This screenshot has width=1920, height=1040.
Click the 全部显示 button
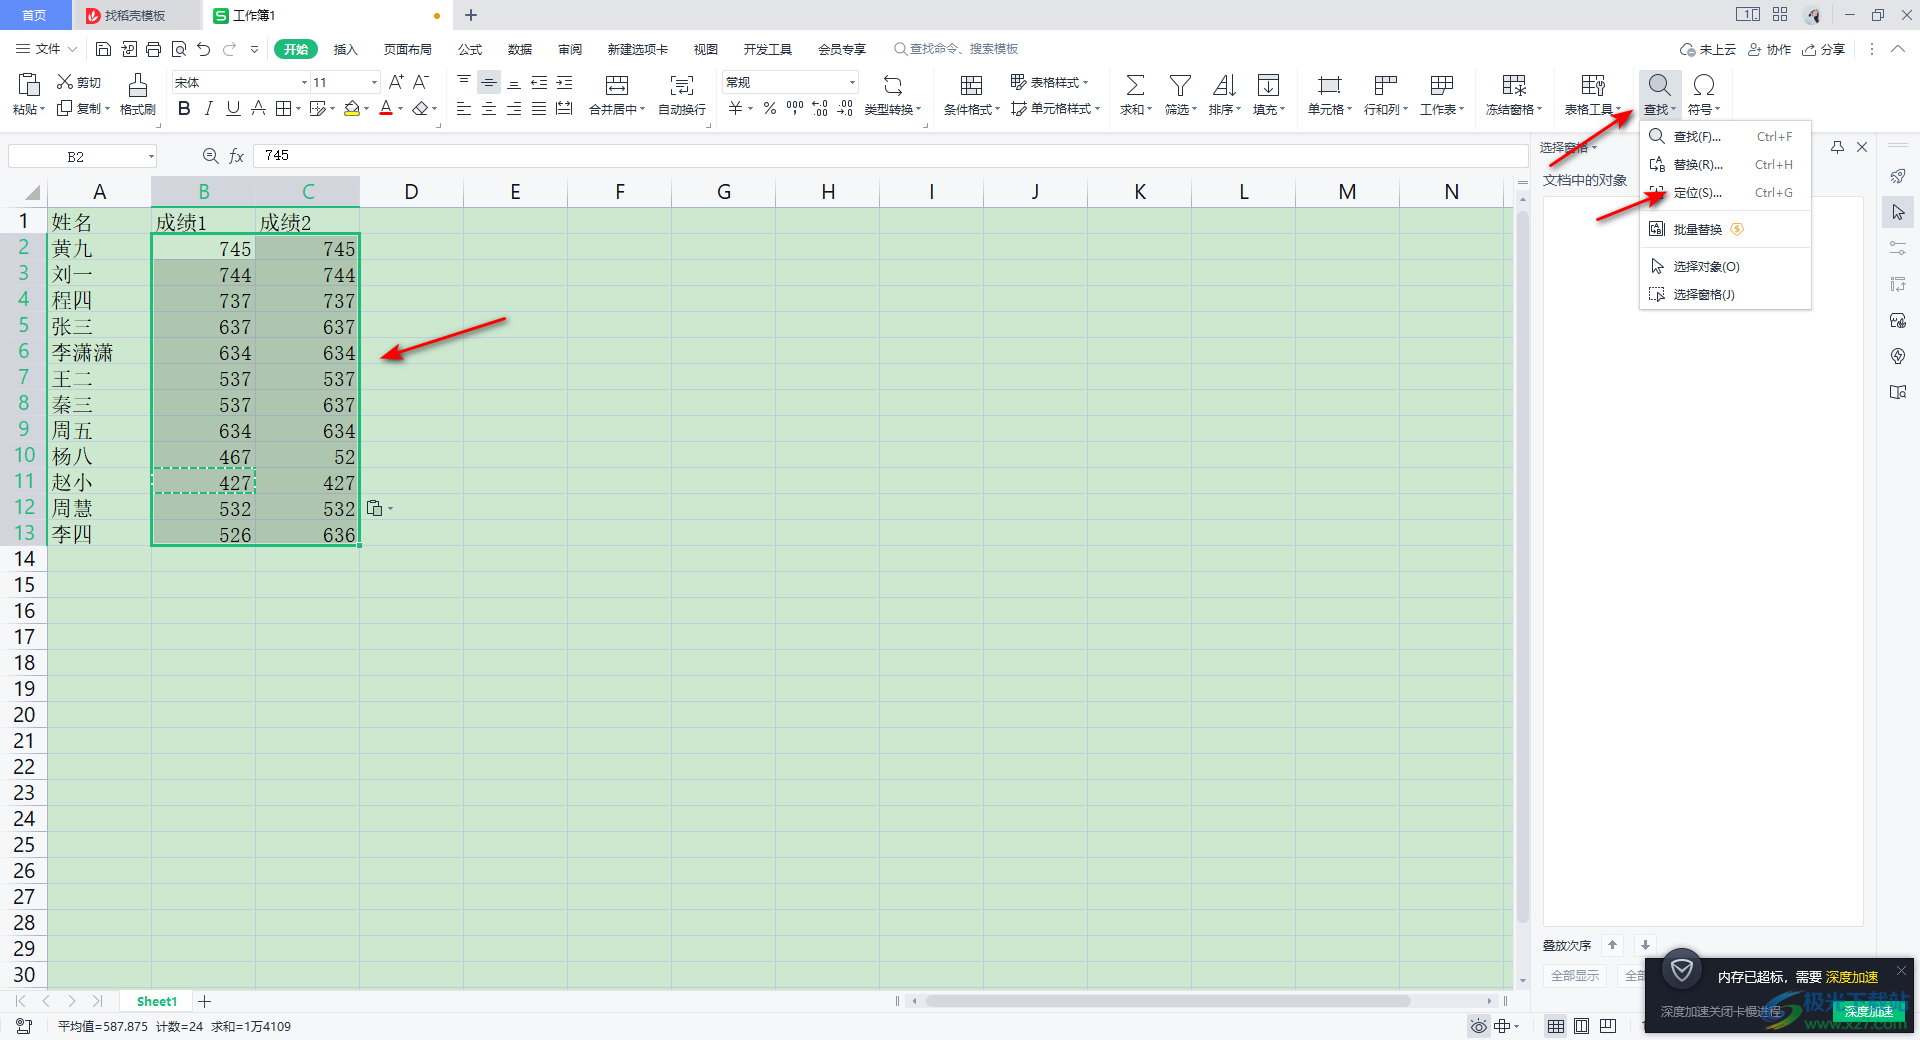pyautogui.click(x=1575, y=975)
